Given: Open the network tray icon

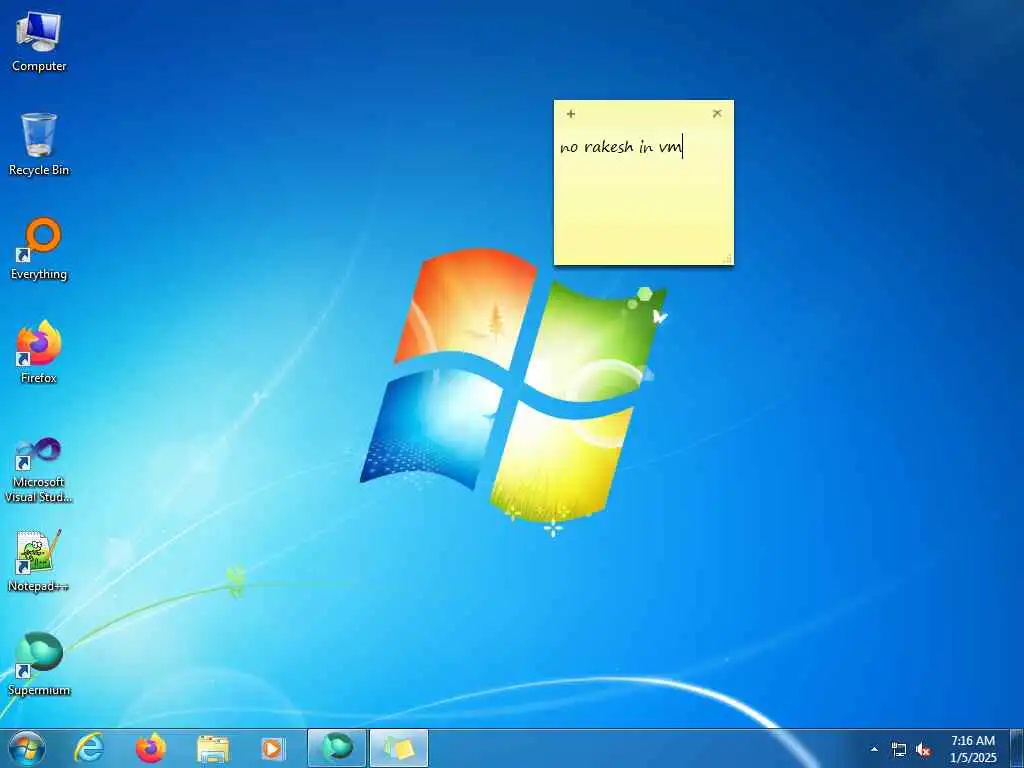Looking at the screenshot, I should (x=899, y=750).
